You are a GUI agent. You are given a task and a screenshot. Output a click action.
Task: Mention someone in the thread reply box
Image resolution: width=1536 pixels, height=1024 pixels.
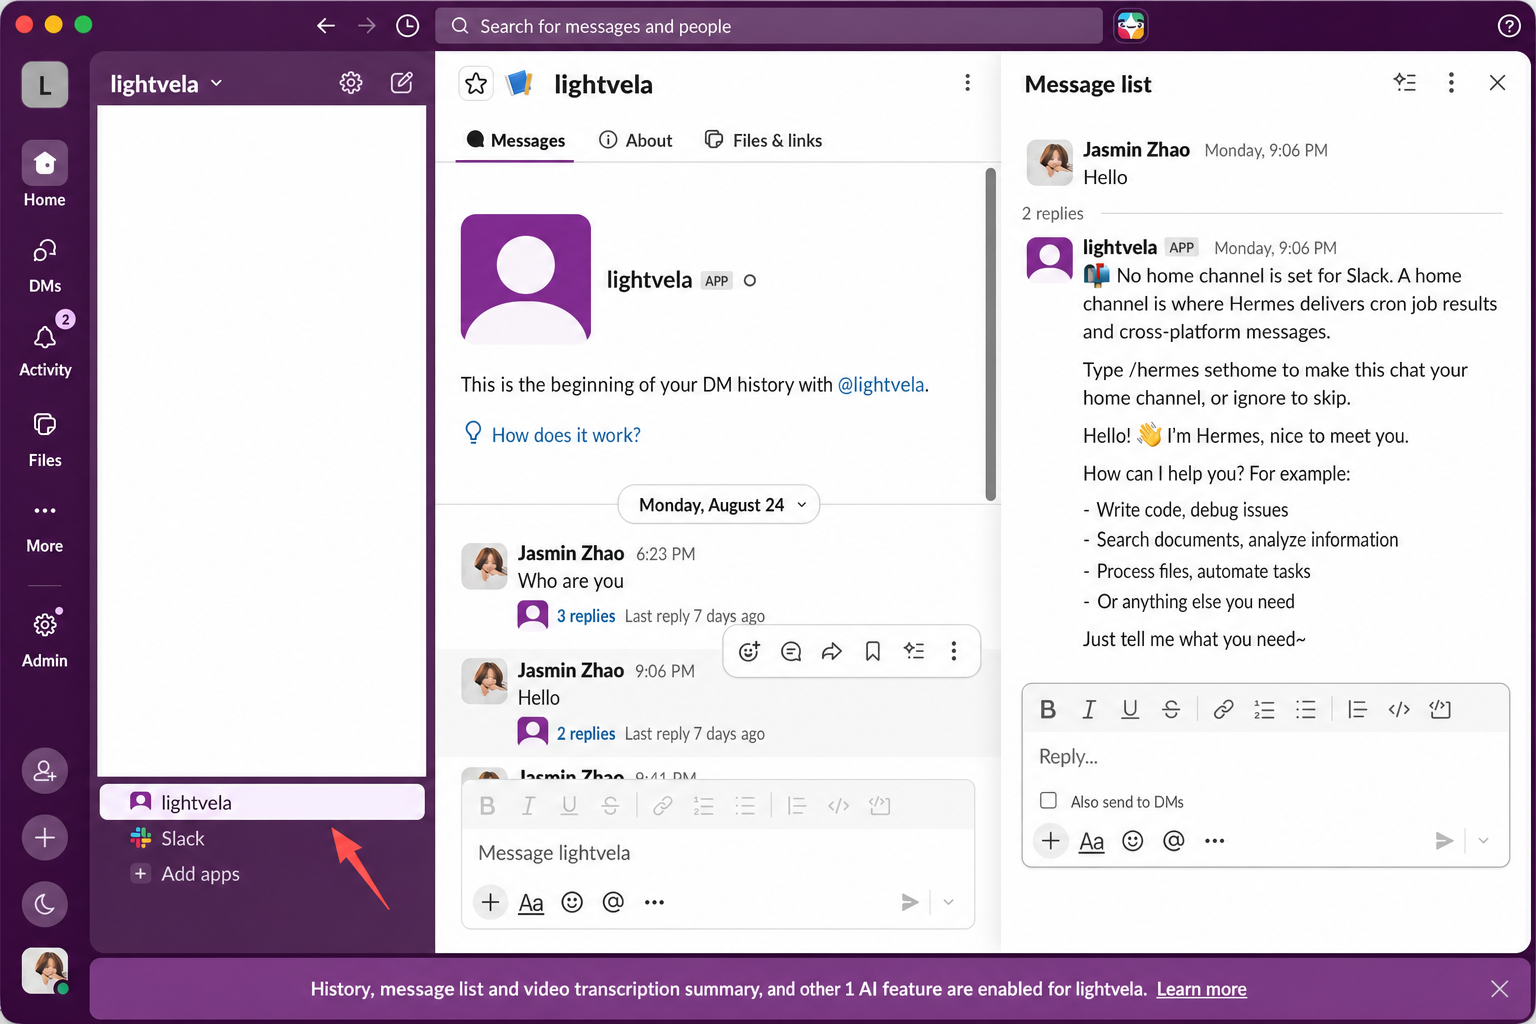1174,841
